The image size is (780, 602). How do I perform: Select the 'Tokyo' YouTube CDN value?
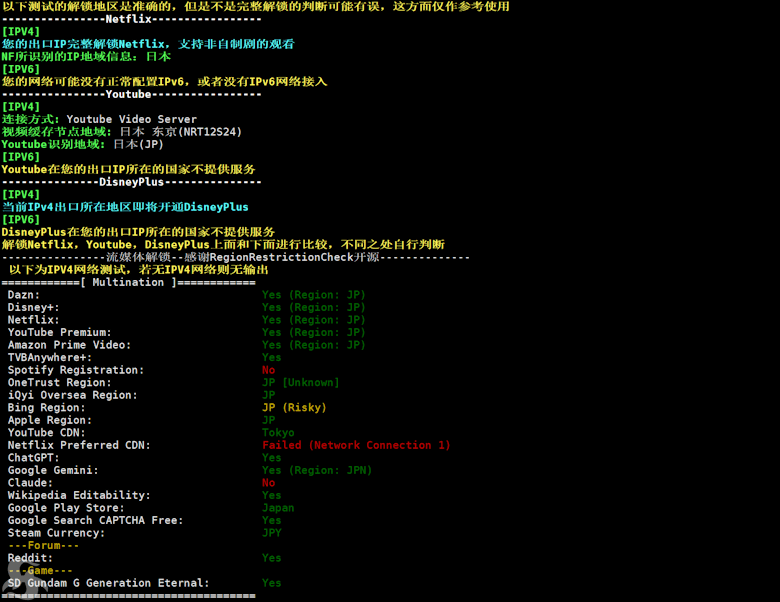[x=278, y=433]
